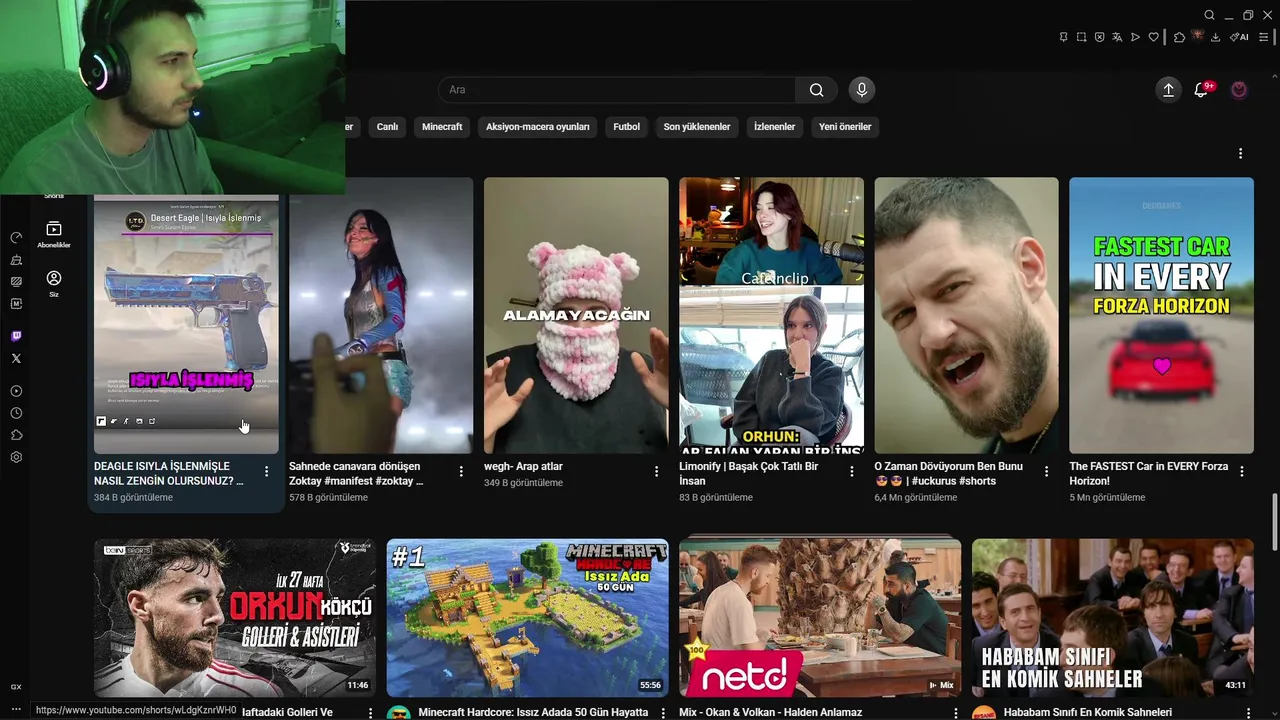Open more options for FASTEST Car Forza short
The height and width of the screenshot is (720, 1280).
(x=1241, y=471)
